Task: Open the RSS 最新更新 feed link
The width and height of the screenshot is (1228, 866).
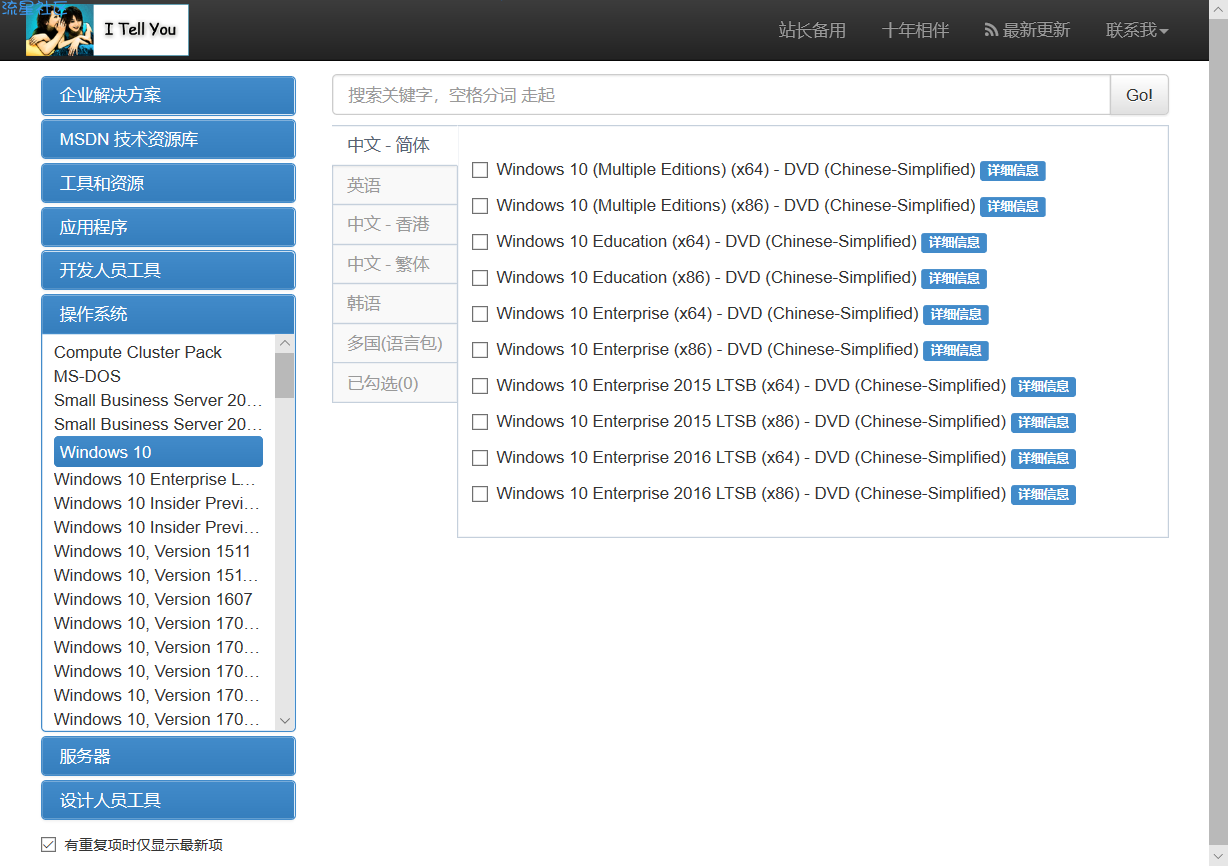Action: coord(1027,30)
